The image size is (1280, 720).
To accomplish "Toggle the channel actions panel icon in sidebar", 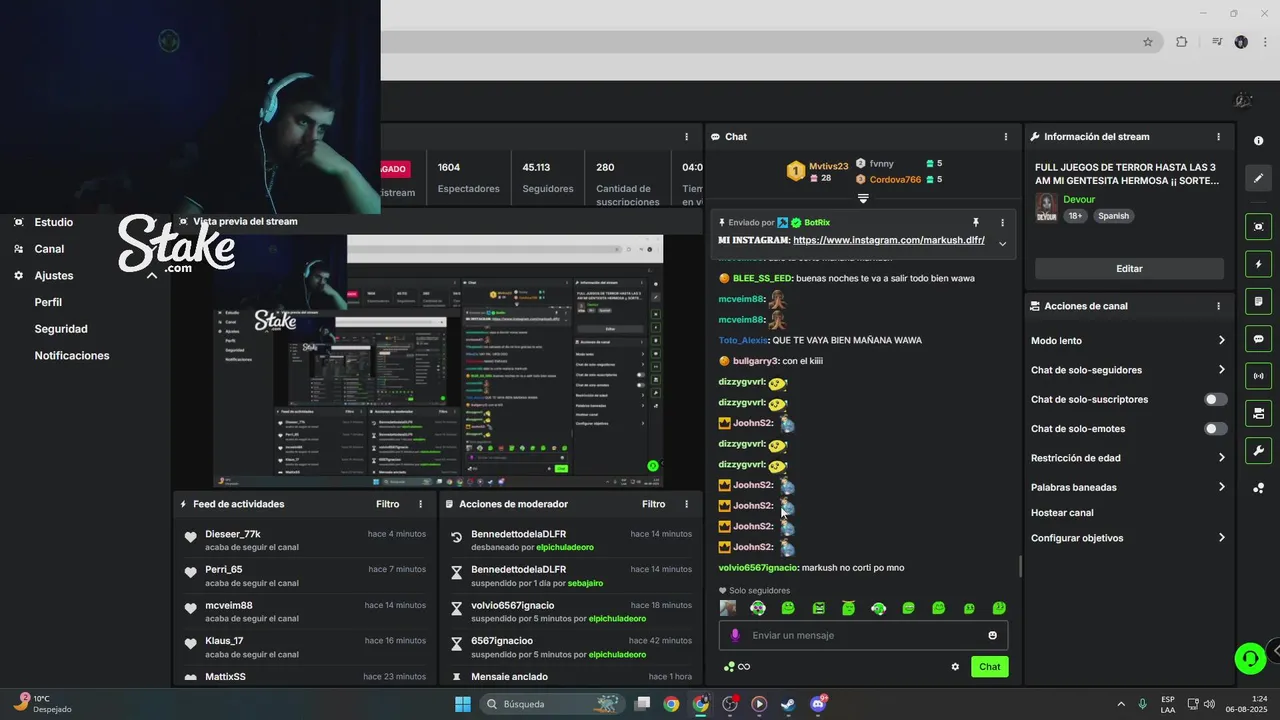I will pyautogui.click(x=1258, y=413).
